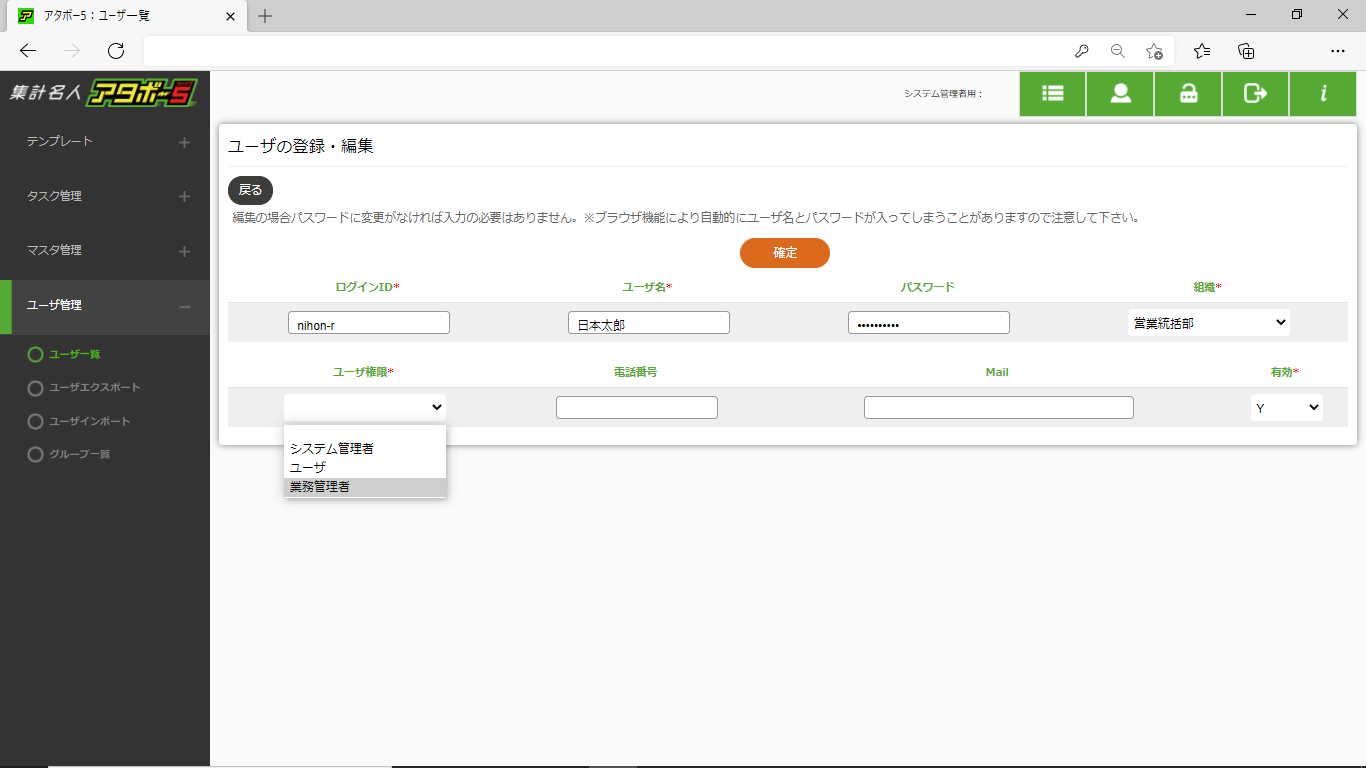1366x768 pixels.
Task: Click the browser back arrow
Action: point(28,51)
